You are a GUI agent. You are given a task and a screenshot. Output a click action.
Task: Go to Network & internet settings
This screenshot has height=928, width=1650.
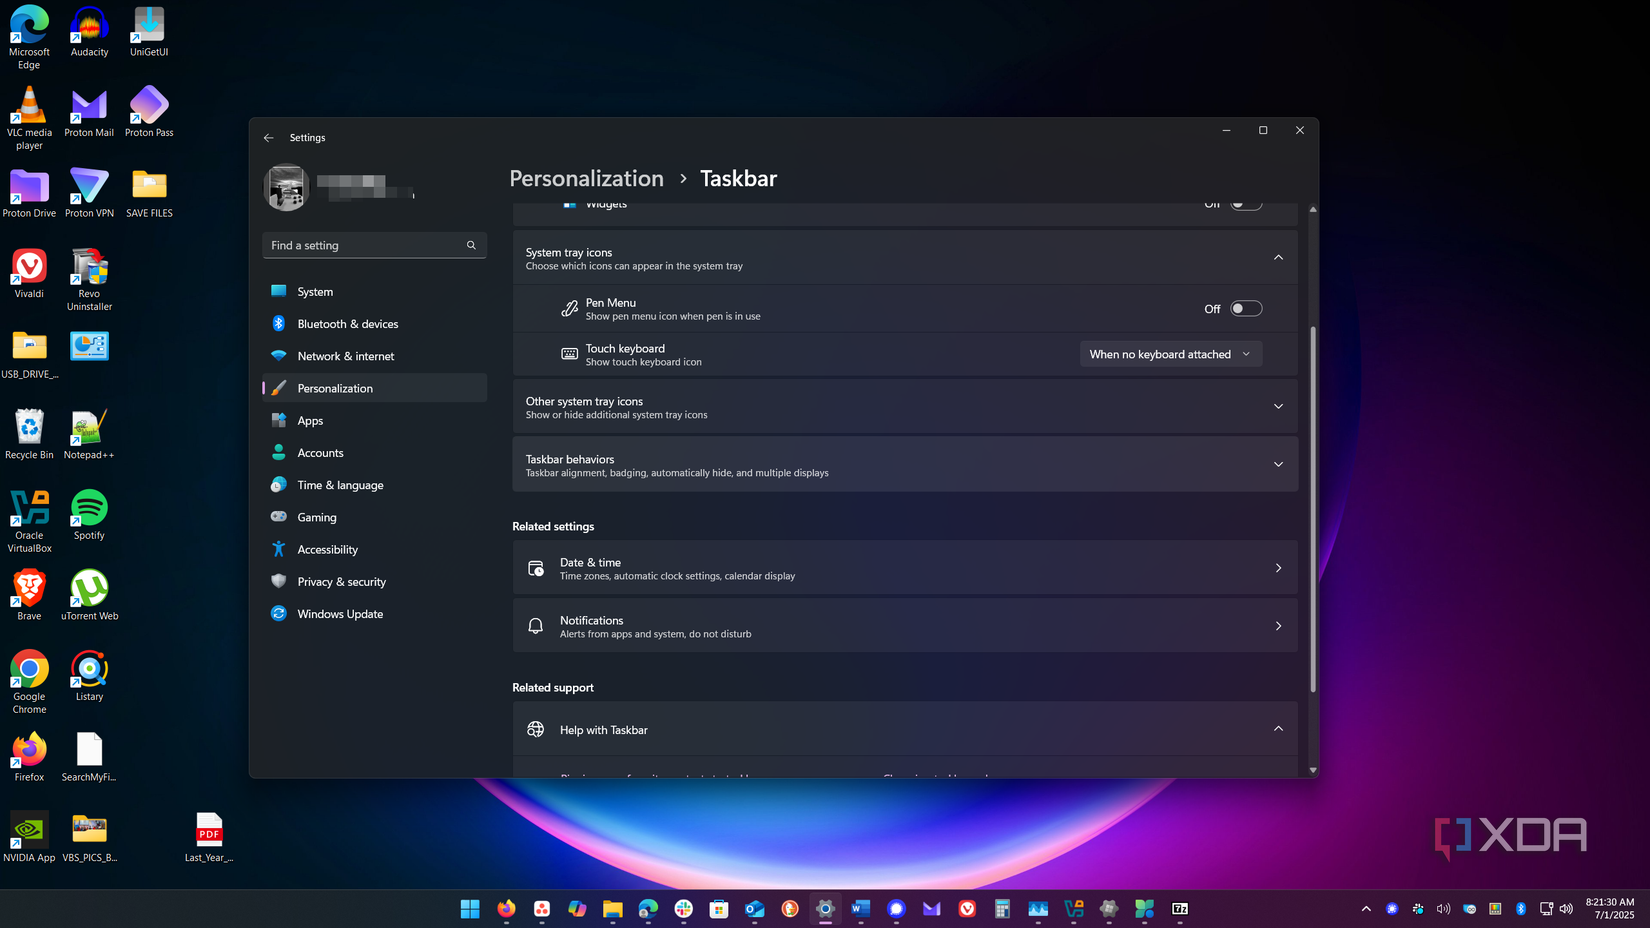(374, 356)
